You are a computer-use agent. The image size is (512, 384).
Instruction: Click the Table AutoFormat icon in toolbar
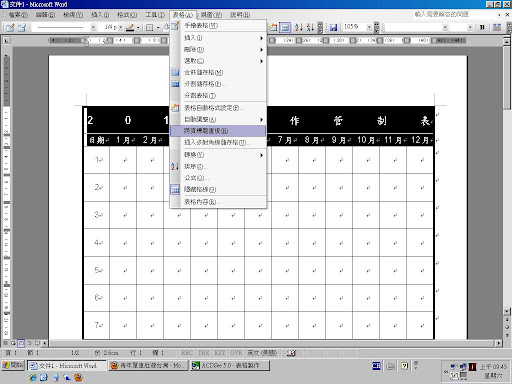[x=273, y=27]
